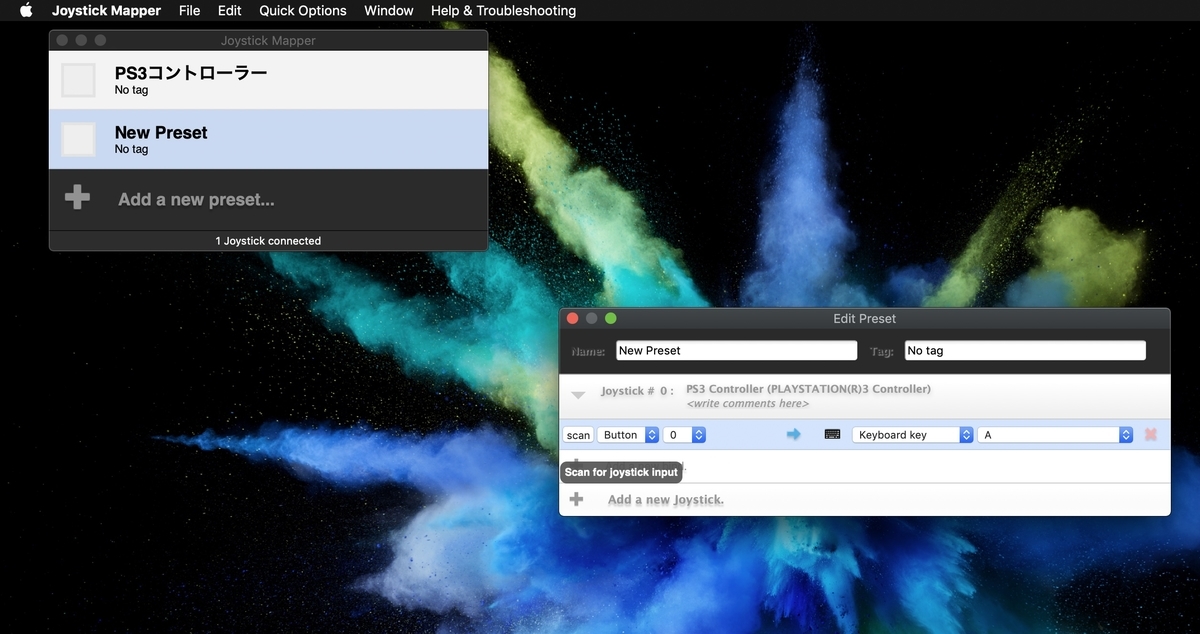Click the PS3 Controller joystick name text

[x=808, y=389]
